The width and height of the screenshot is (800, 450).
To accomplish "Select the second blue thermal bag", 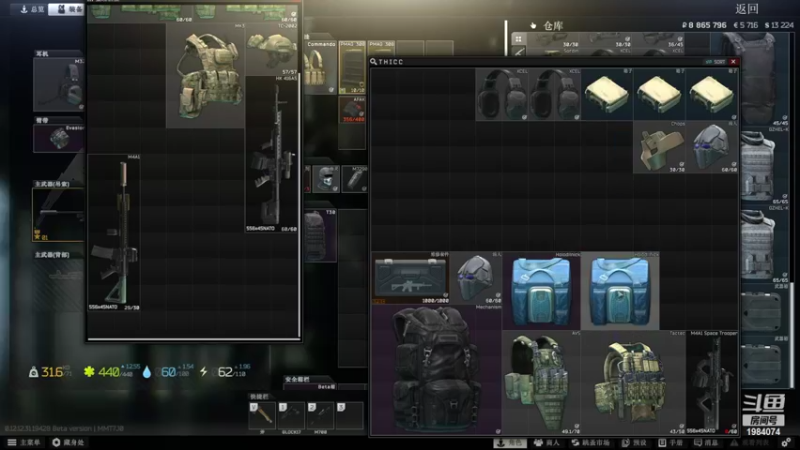I will (x=620, y=291).
